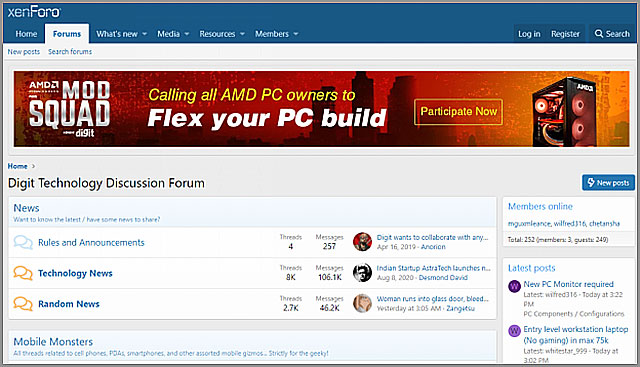Screen dimensions: 640x367
Task: Click the blue New posts button
Action: tap(608, 183)
